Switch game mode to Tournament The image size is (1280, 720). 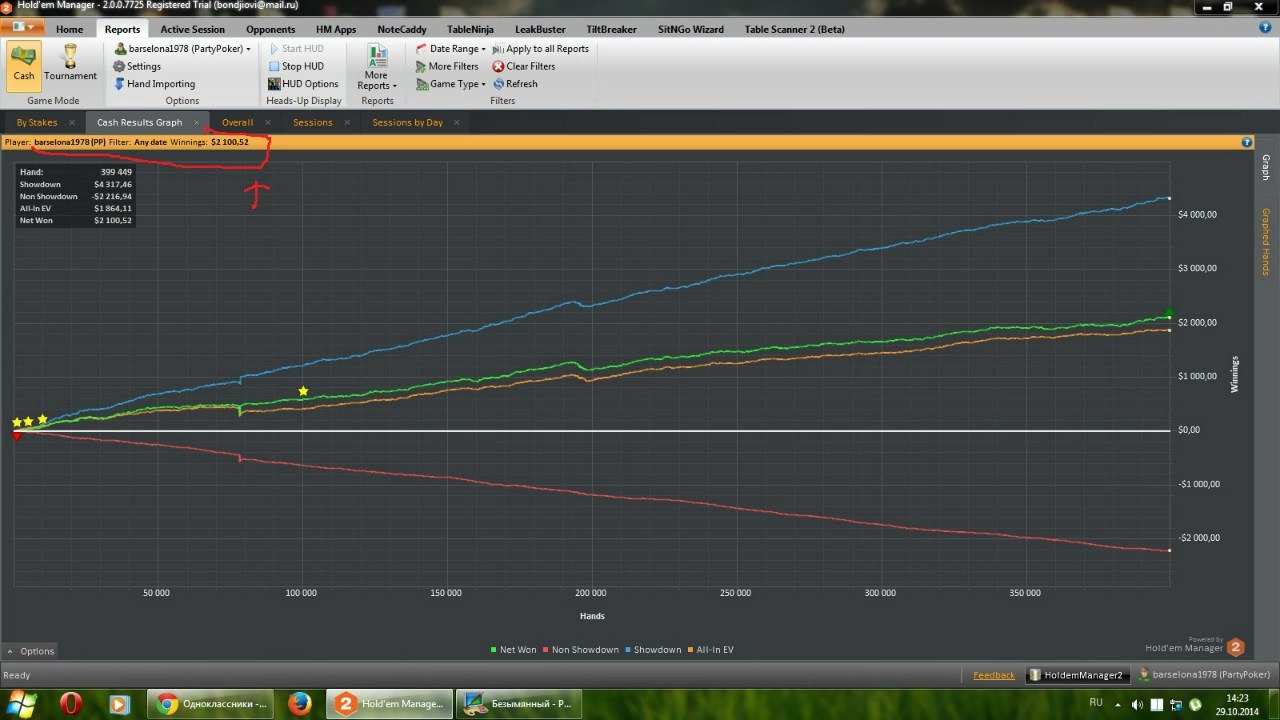pos(71,63)
